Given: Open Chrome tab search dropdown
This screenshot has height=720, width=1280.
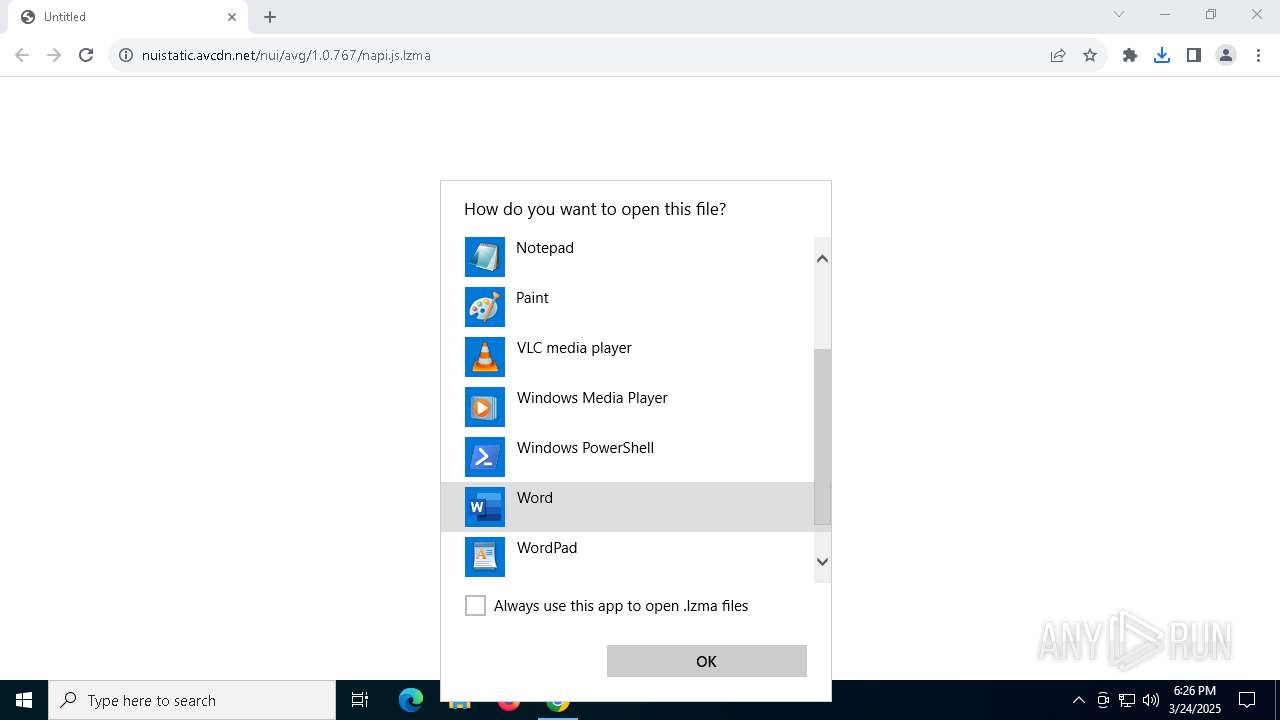Looking at the screenshot, I should 1119,15.
